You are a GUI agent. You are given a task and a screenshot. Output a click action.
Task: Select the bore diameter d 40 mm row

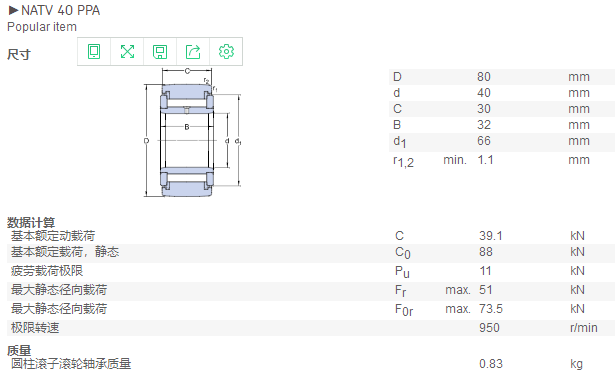[x=502, y=93]
